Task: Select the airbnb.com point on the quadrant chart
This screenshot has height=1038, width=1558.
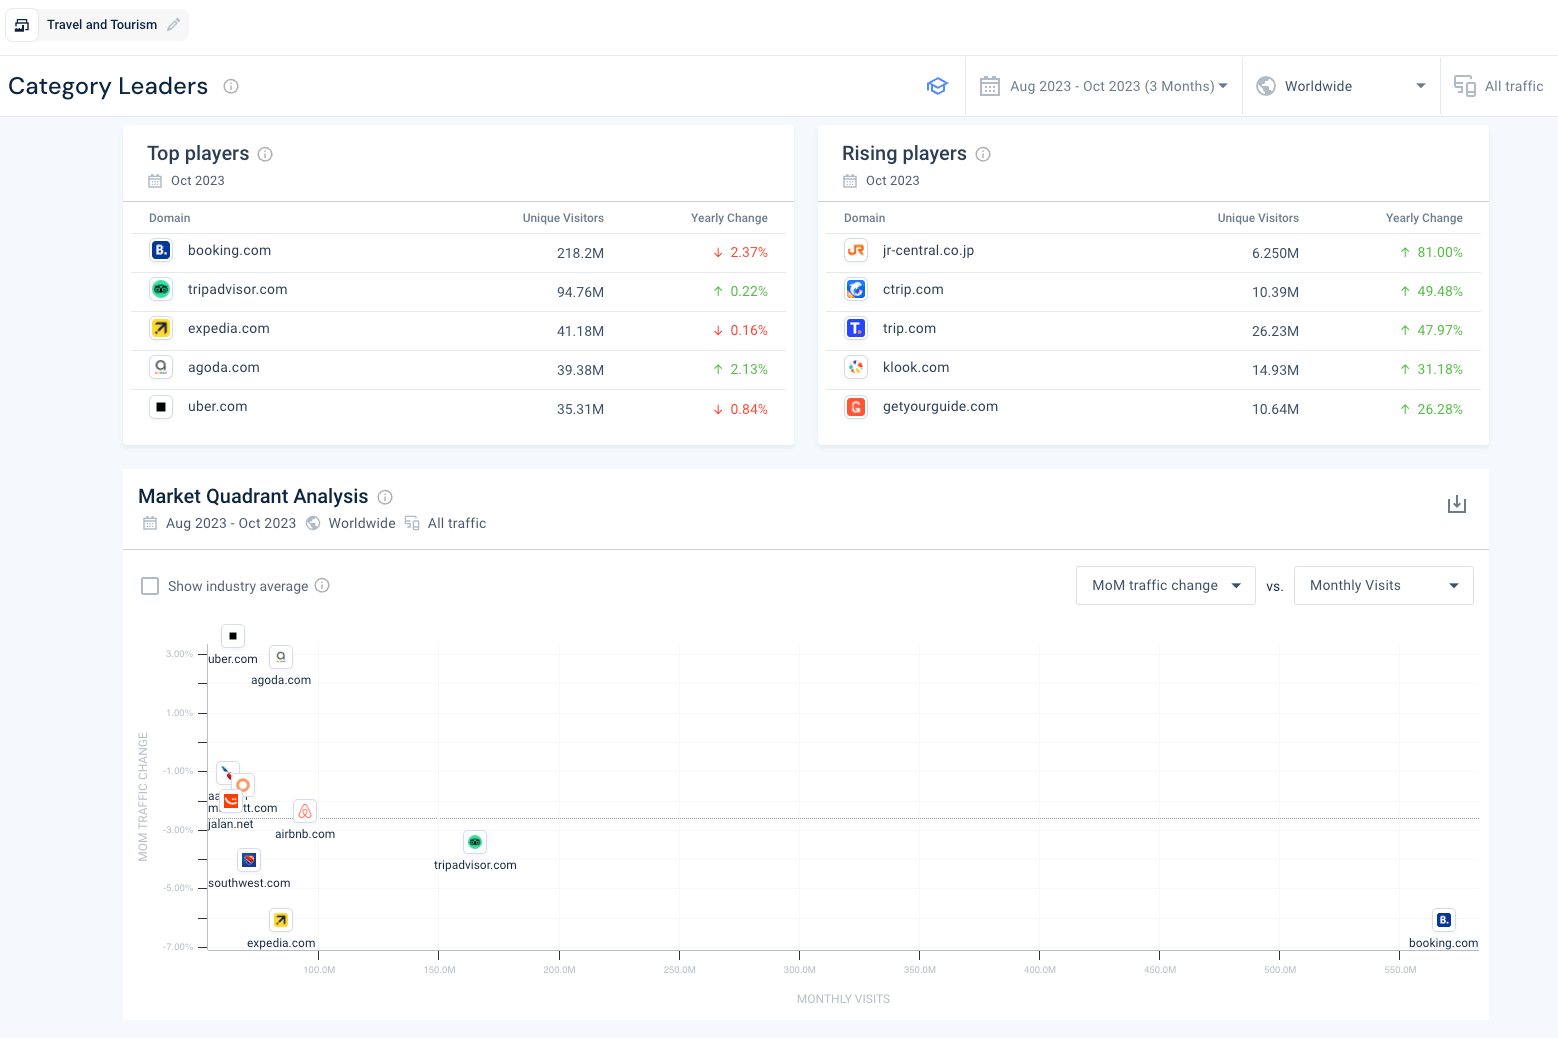Action: 305,811
